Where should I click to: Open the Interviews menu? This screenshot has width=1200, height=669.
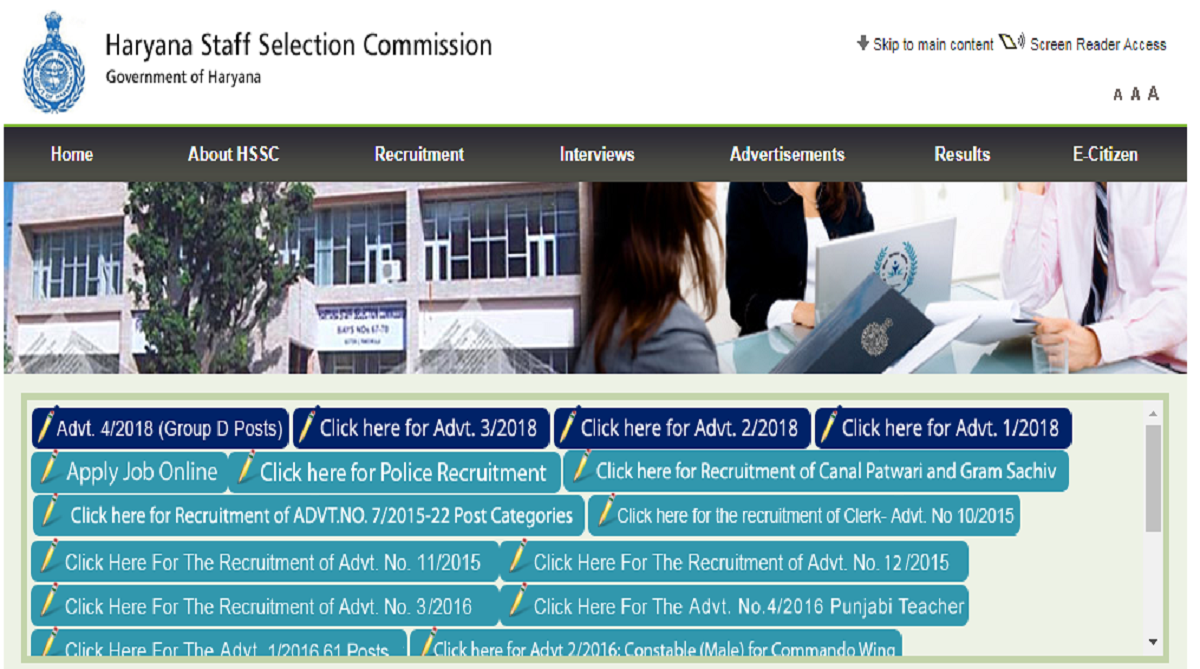click(x=597, y=154)
